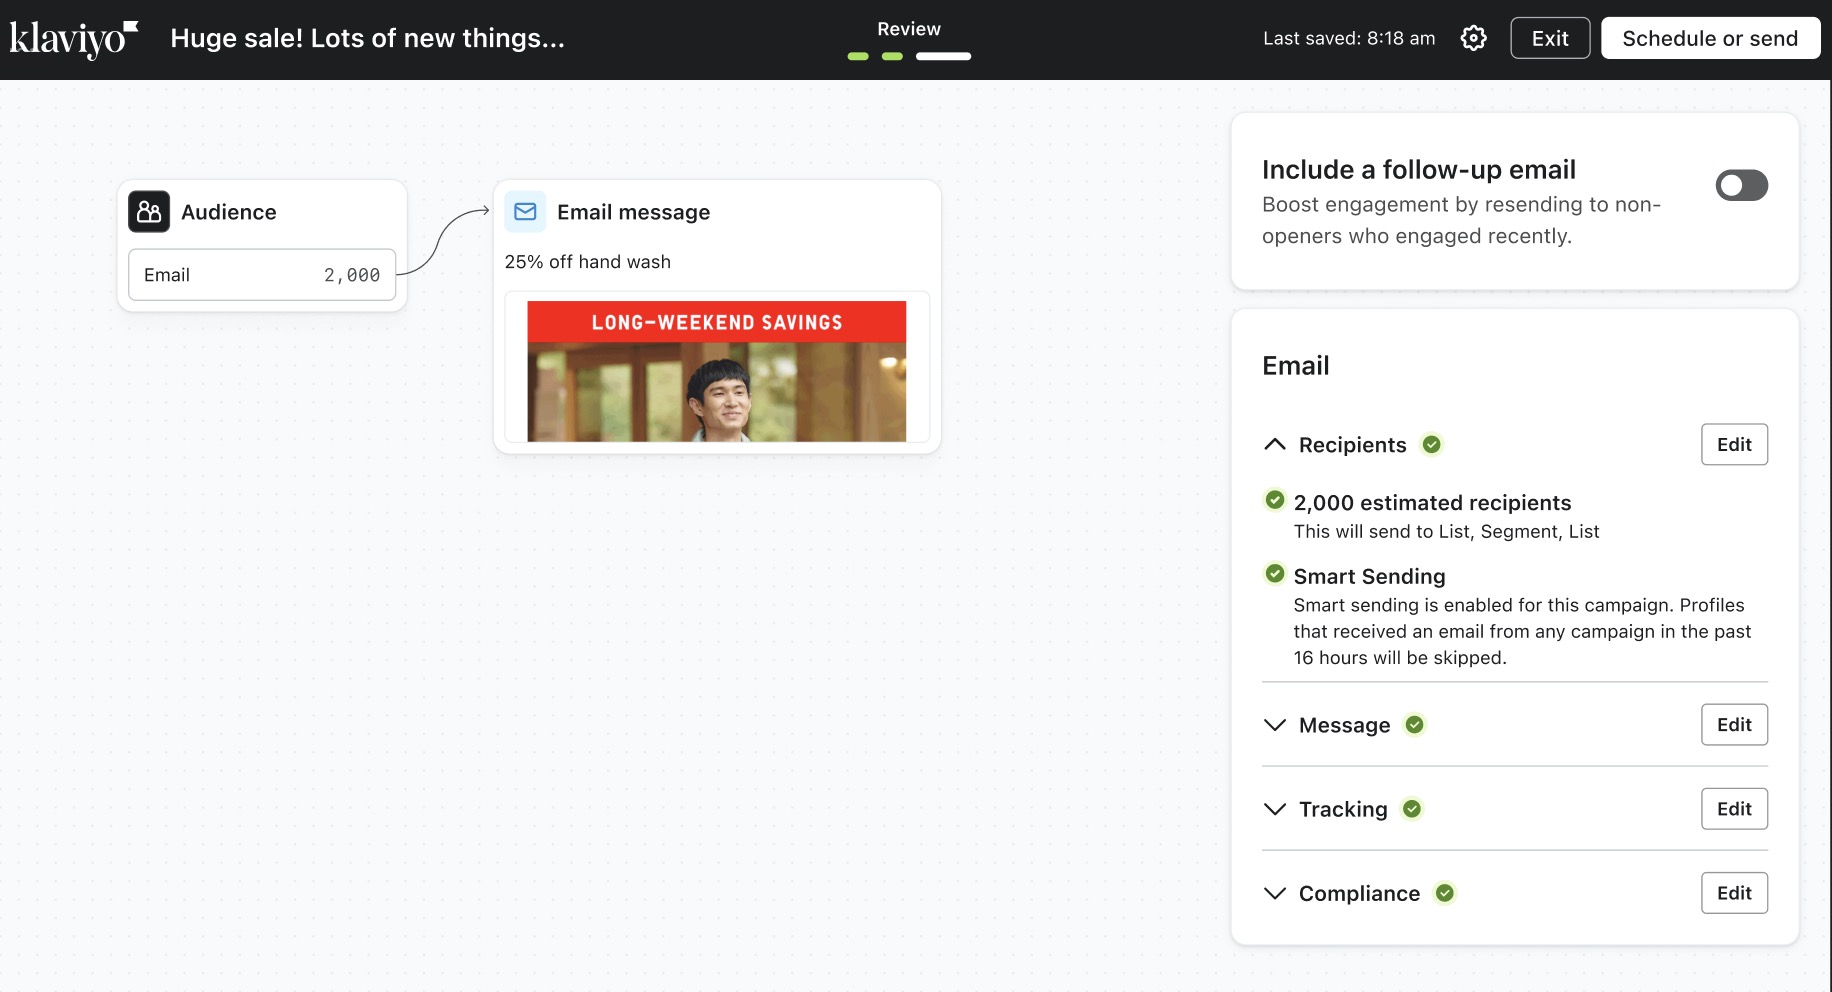
Task: Expand the Message section chevron
Action: pos(1275,725)
